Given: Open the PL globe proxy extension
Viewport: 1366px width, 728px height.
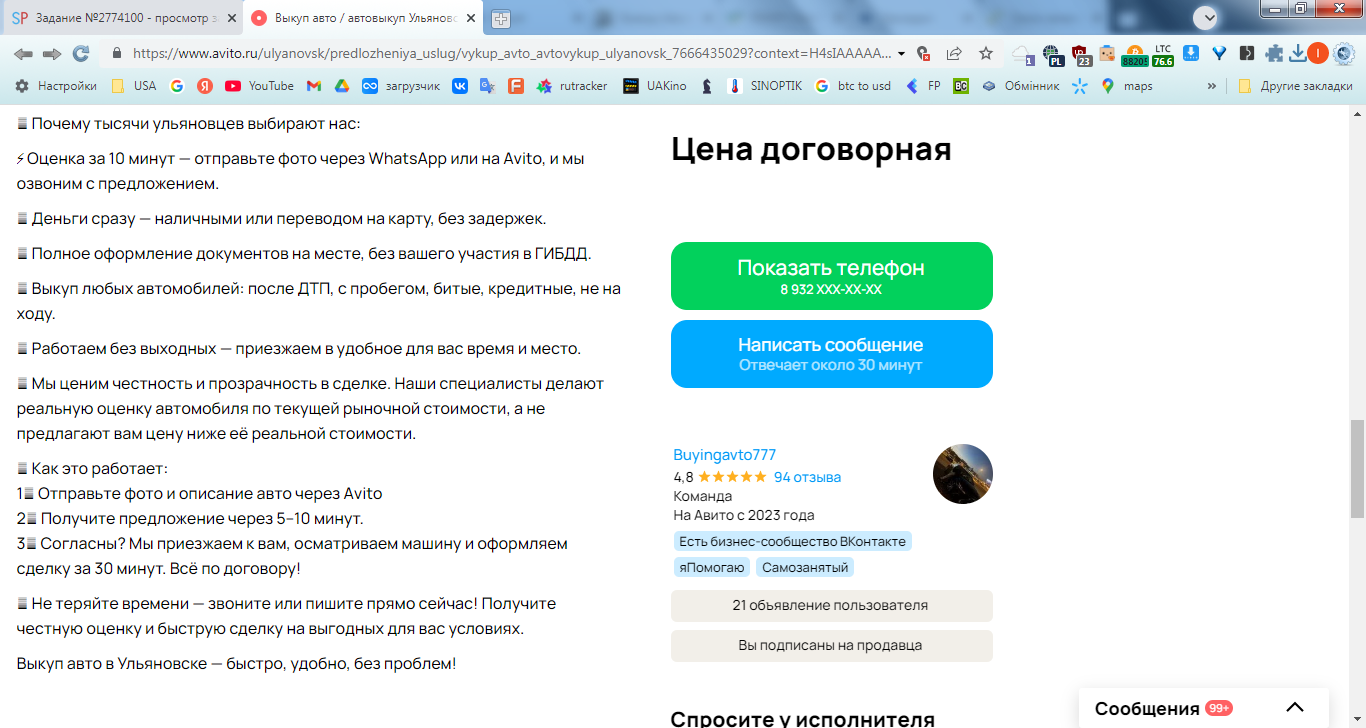Looking at the screenshot, I should click(x=1052, y=55).
